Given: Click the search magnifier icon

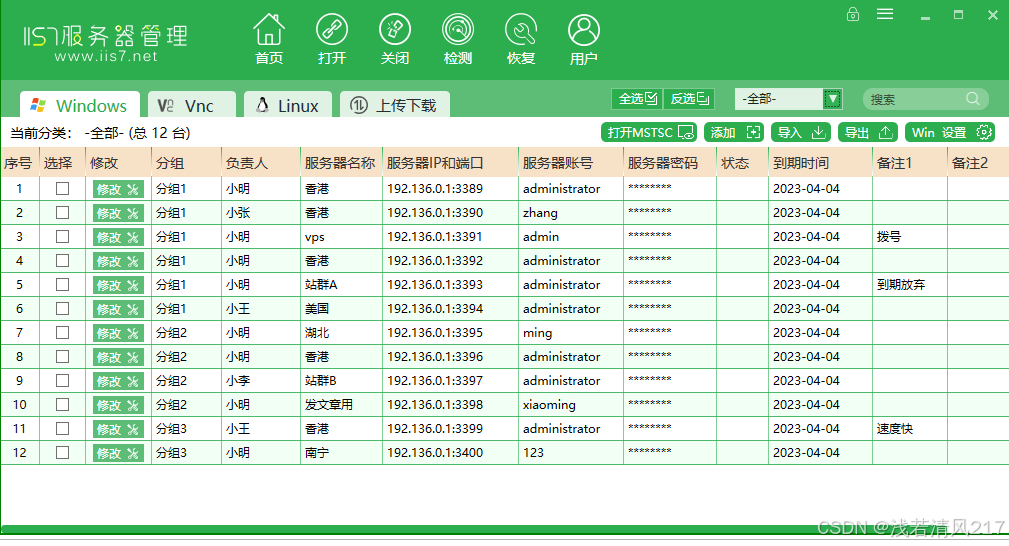Looking at the screenshot, I should (x=973, y=99).
